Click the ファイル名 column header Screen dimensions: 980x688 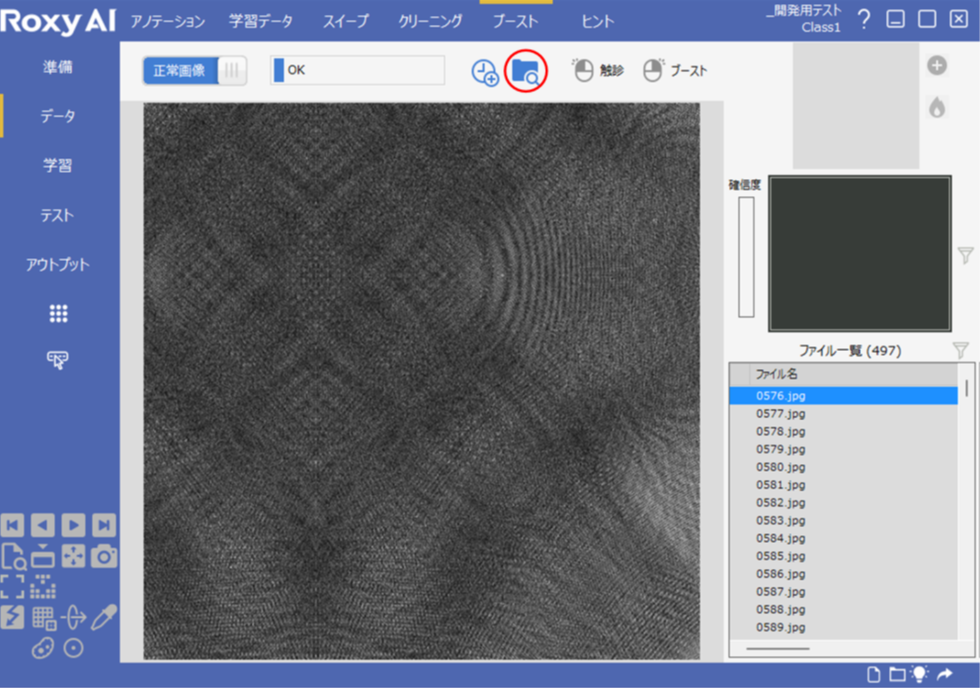click(776, 374)
